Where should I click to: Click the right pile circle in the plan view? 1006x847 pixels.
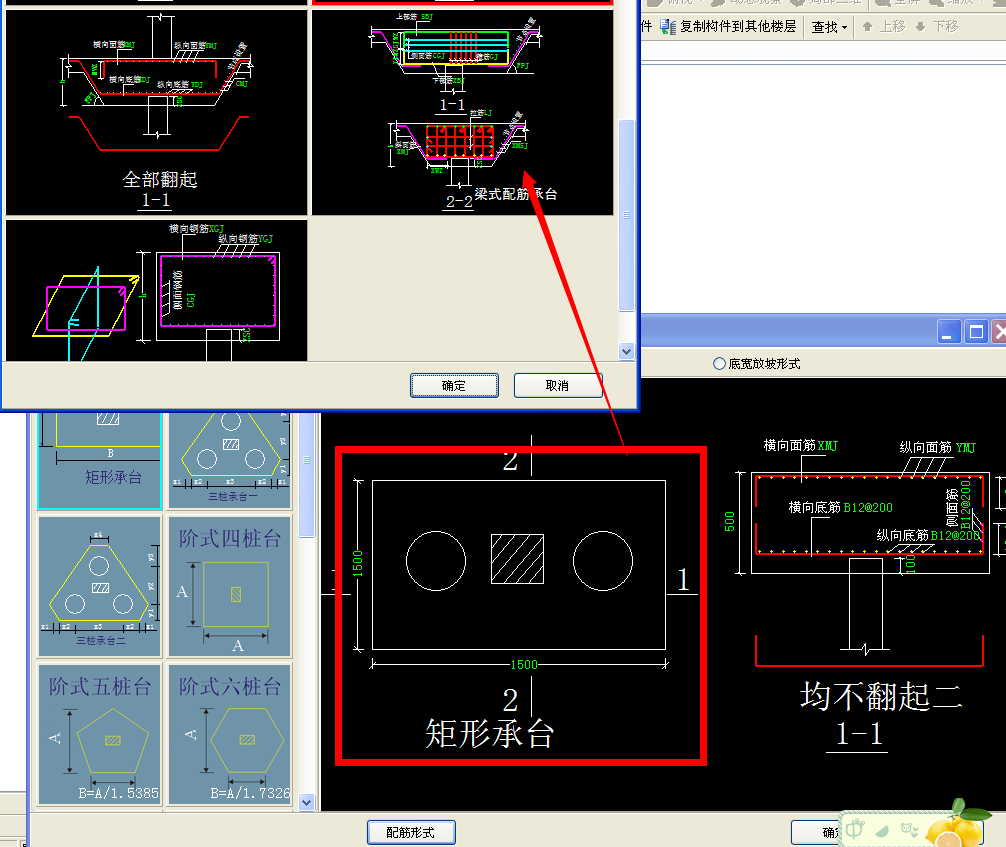coord(602,561)
